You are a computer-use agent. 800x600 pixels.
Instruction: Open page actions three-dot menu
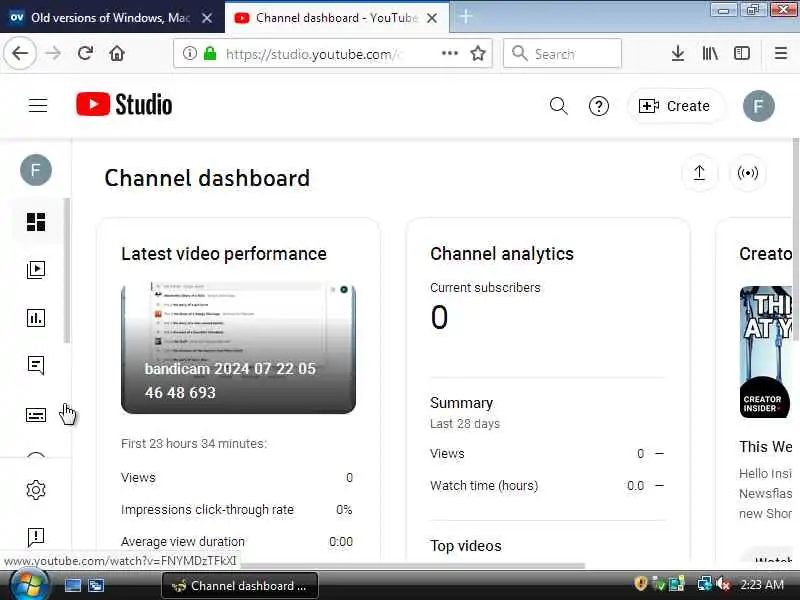449,53
